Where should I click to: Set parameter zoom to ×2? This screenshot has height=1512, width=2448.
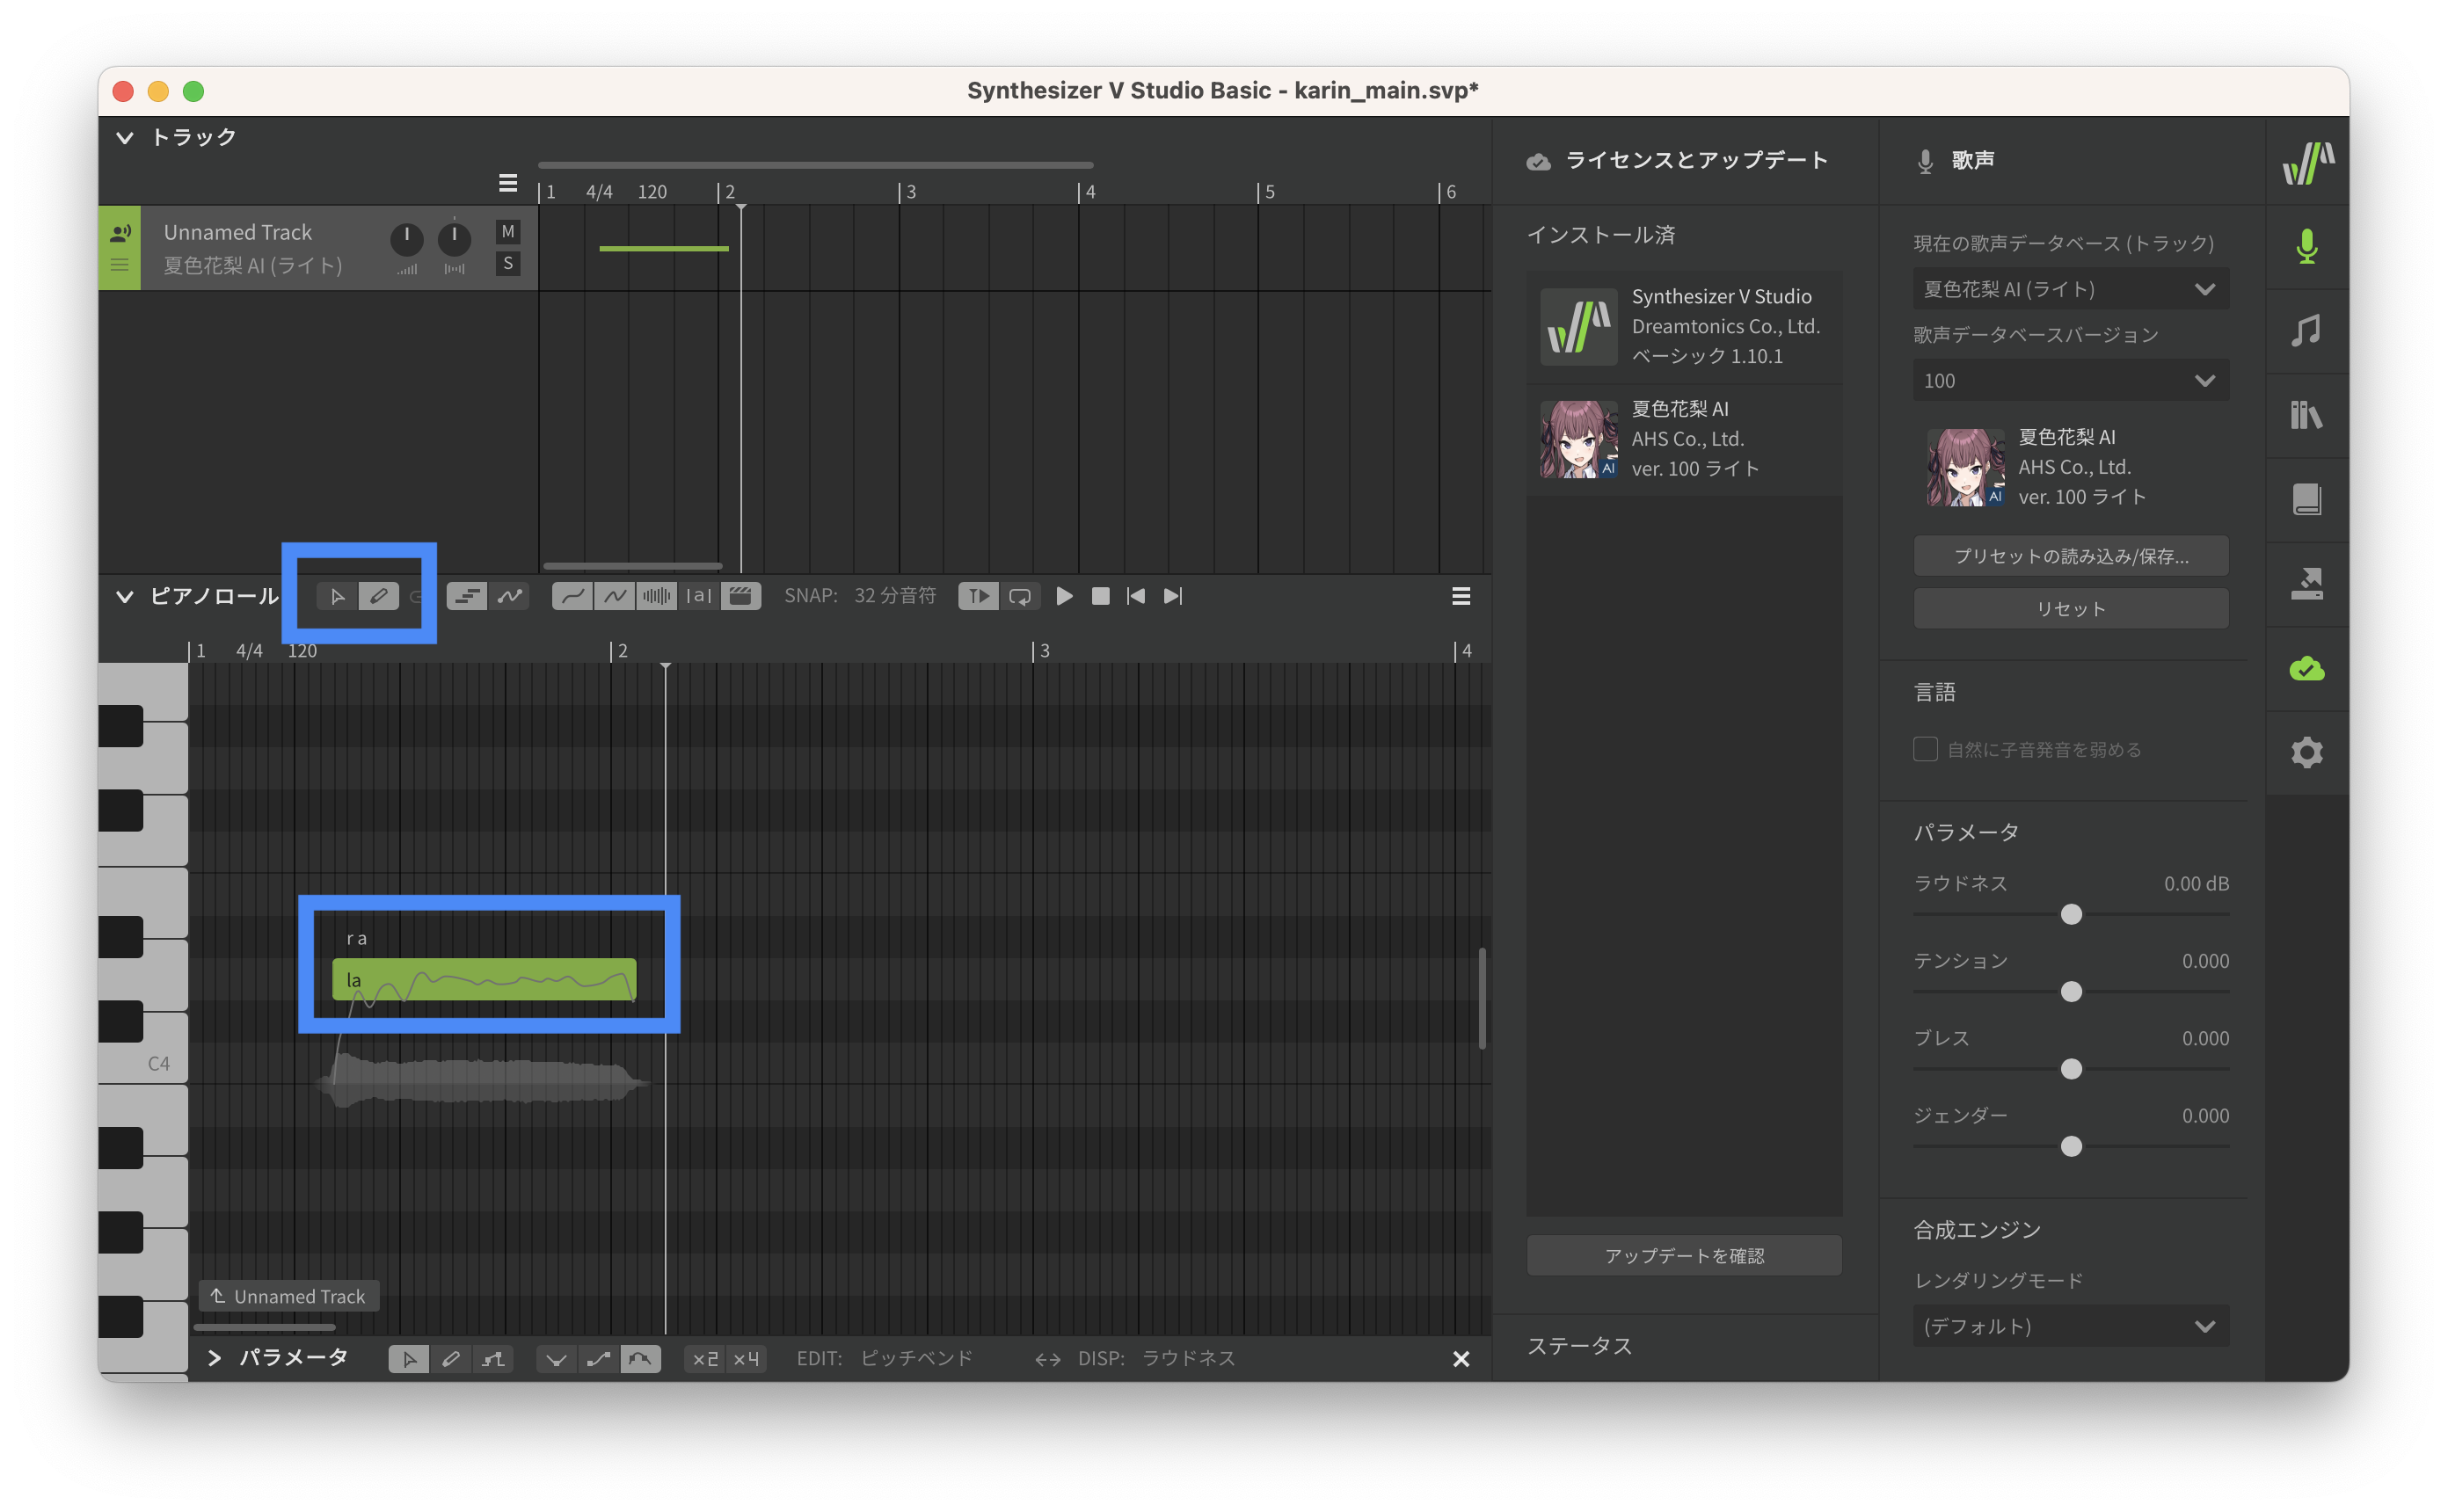click(705, 1359)
